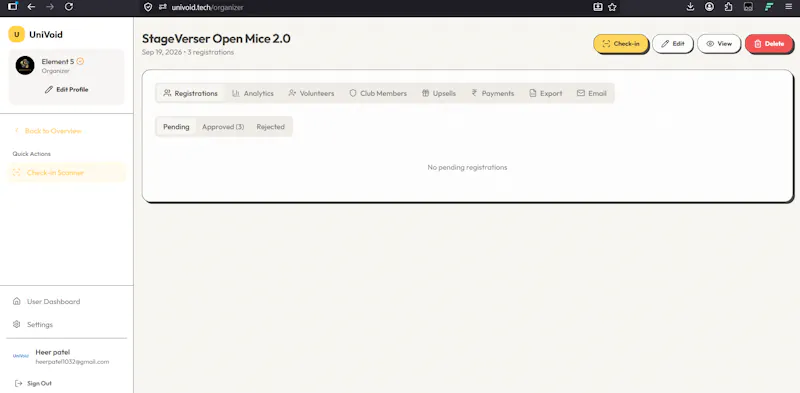Click the Element 5 organizer avatar
The height and width of the screenshot is (393, 800).
pos(25,65)
